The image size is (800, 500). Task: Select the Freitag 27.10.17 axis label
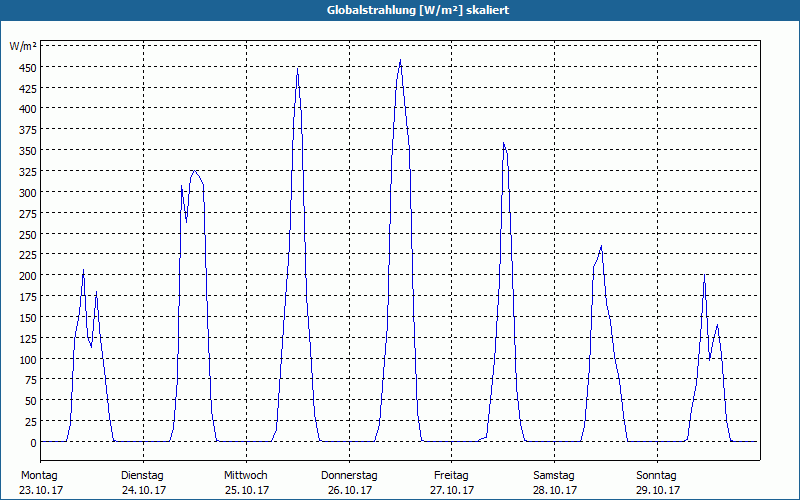coord(452,483)
